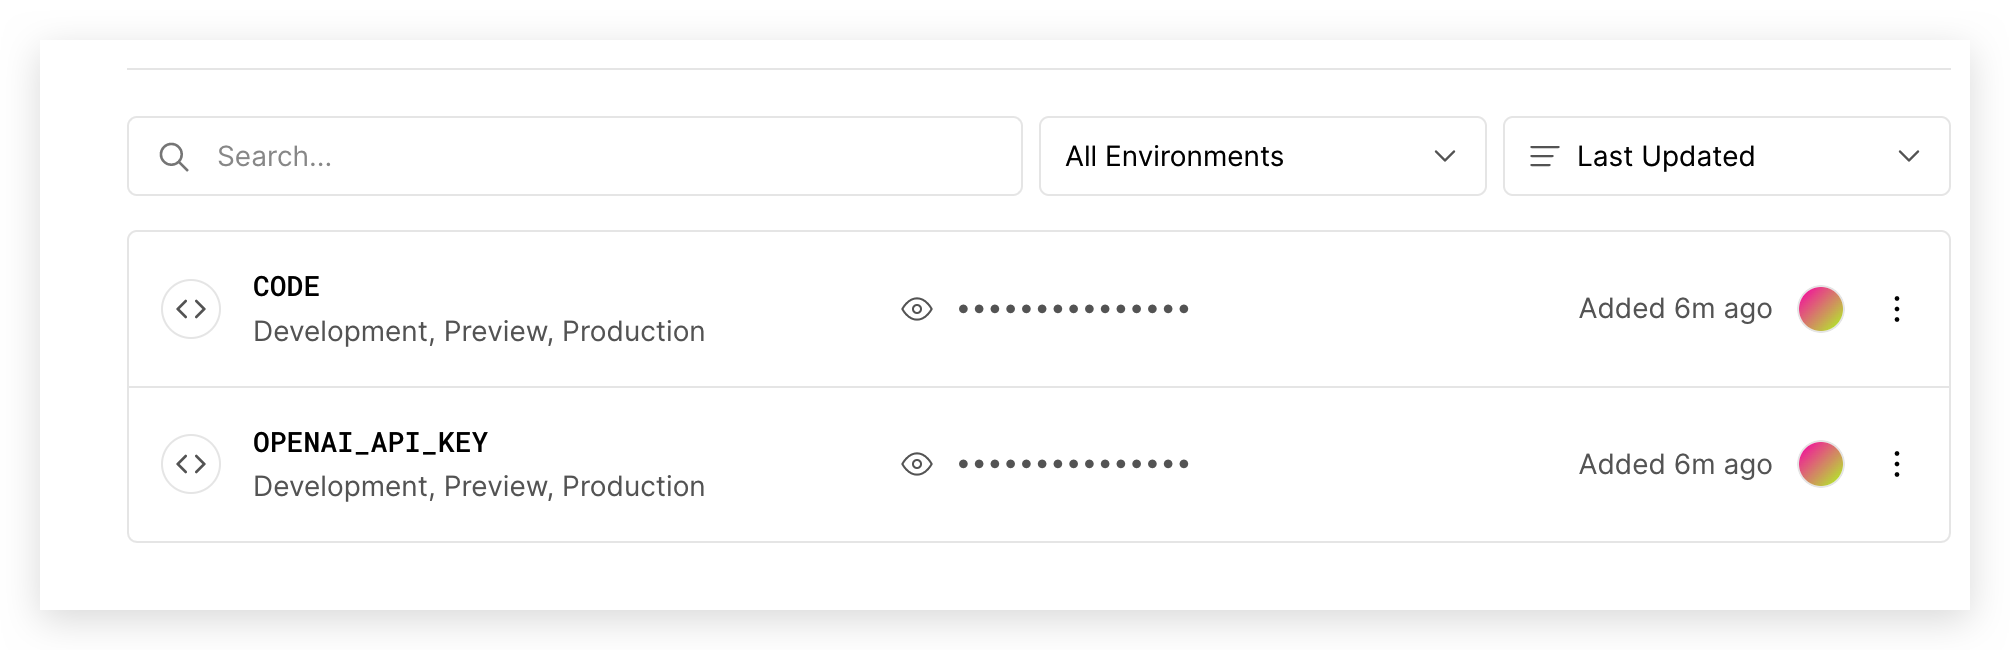Screen dimensions: 2010x650
Task: Select the OPENAI_API_KEY variable name
Action: pos(370,443)
